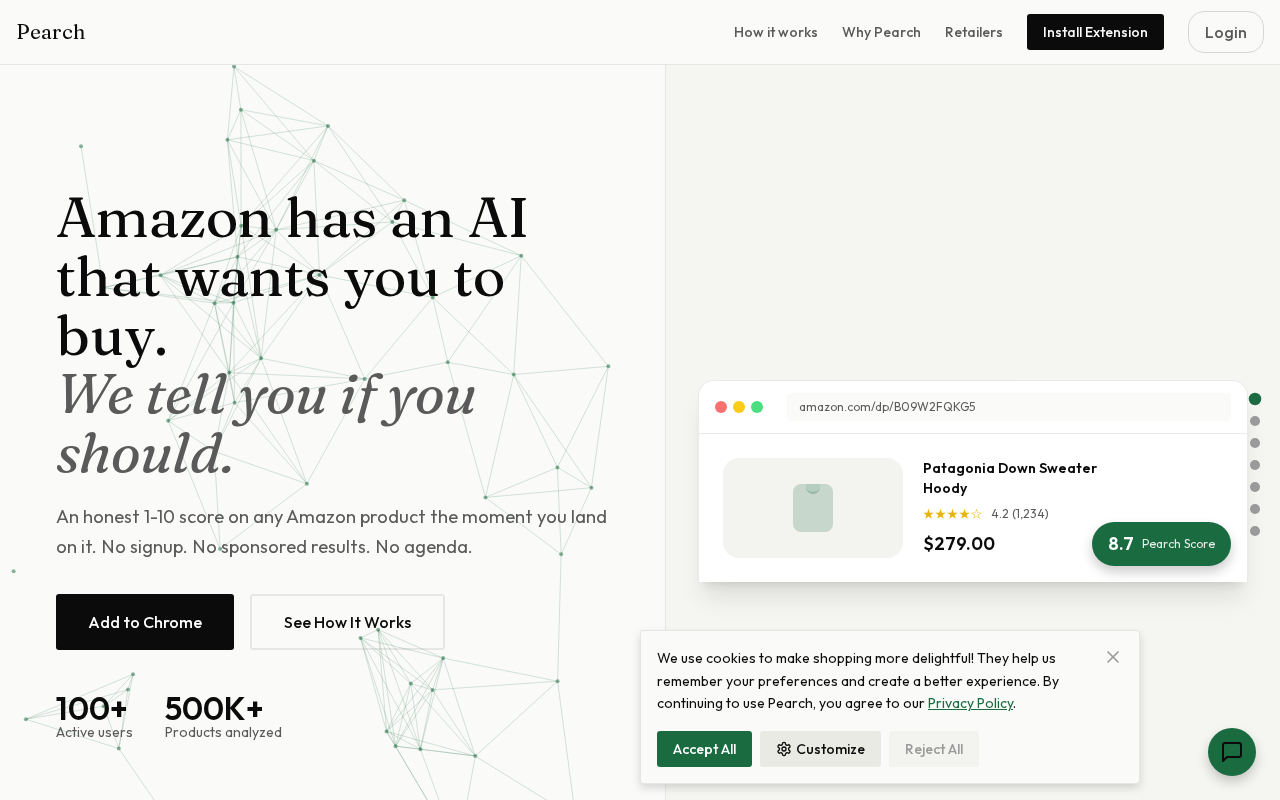1280x800 pixels.
Task: Open the How it works menu item
Action: click(776, 32)
